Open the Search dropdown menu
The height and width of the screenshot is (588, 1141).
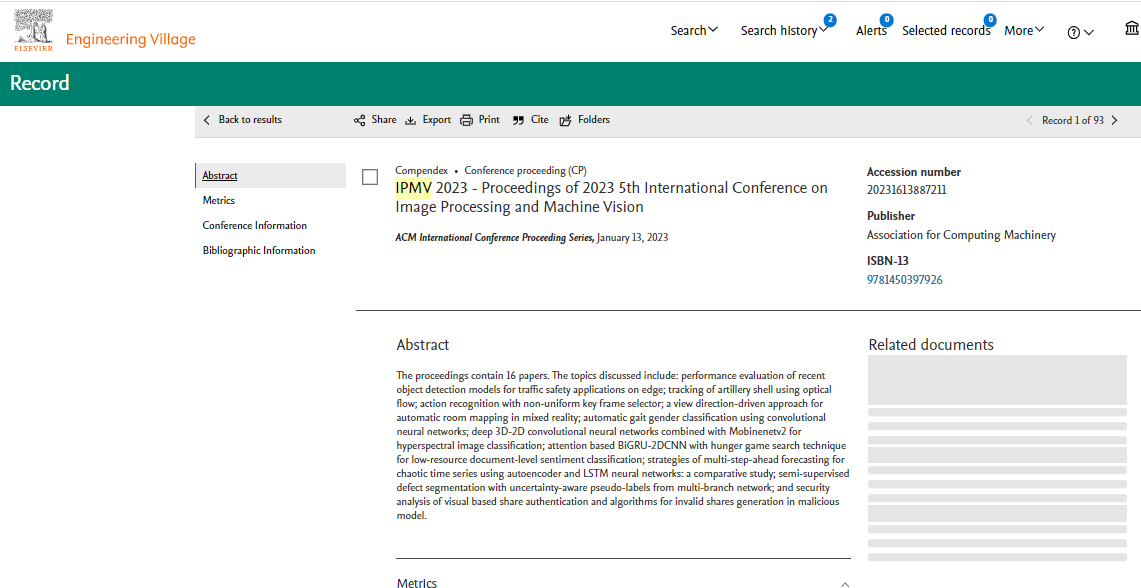(x=694, y=31)
